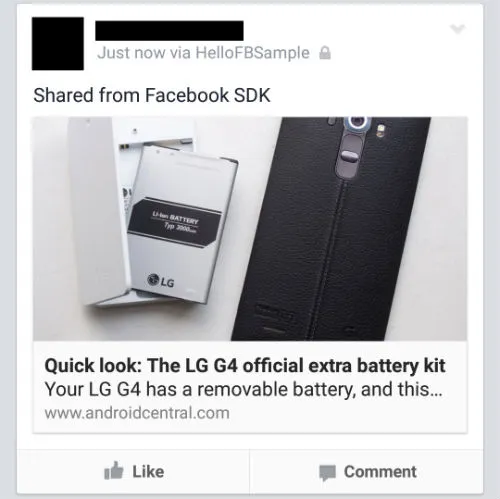This screenshot has height=499, width=500.
Task: Open the redacted poster name
Action: [x=169, y=31]
